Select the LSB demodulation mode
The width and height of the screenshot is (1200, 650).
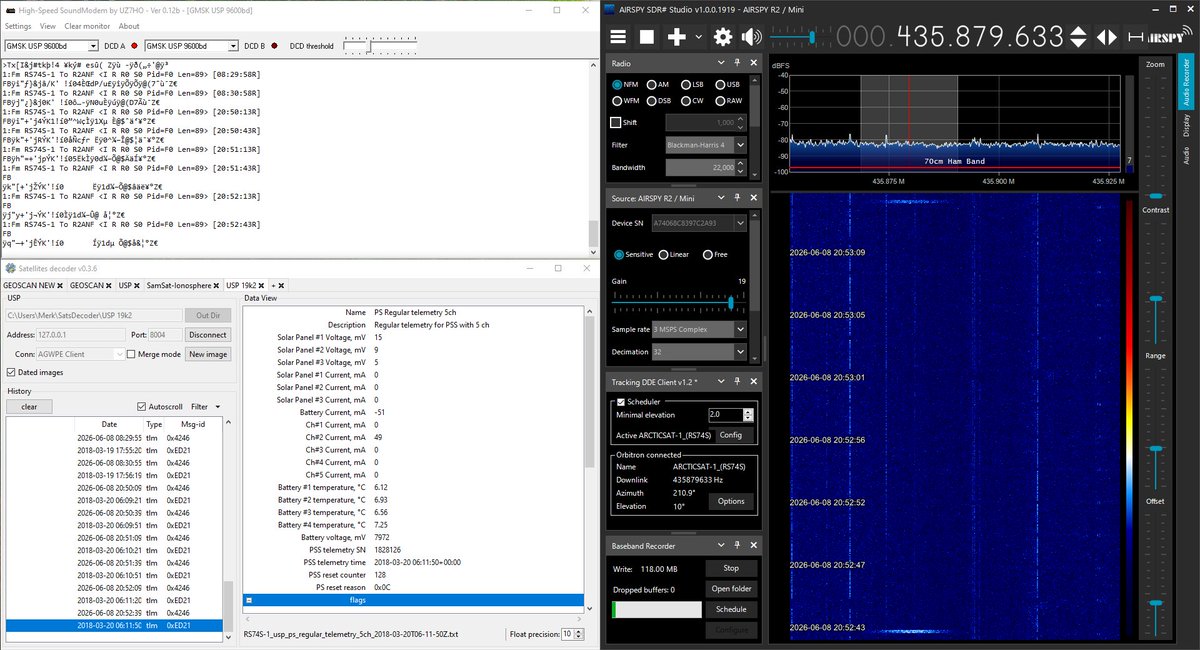pyautogui.click(x=685, y=85)
